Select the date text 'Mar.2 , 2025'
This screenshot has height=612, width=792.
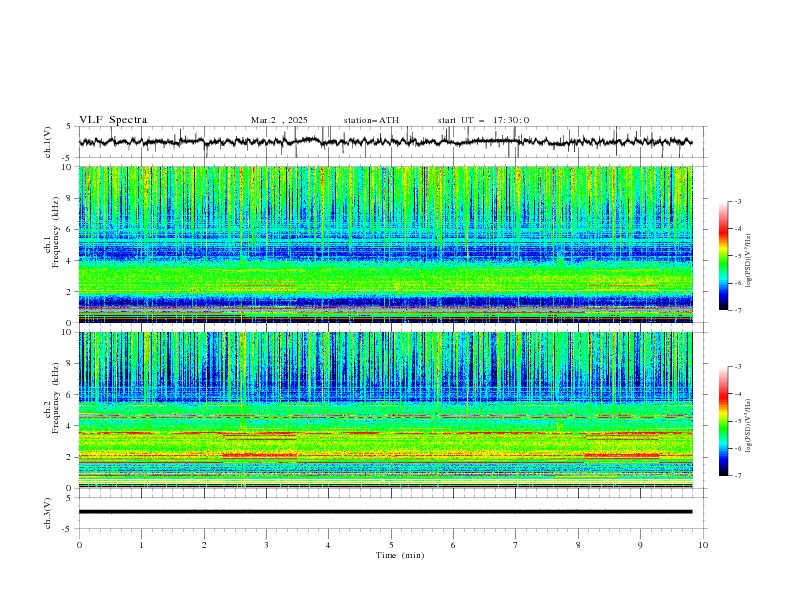click(279, 120)
